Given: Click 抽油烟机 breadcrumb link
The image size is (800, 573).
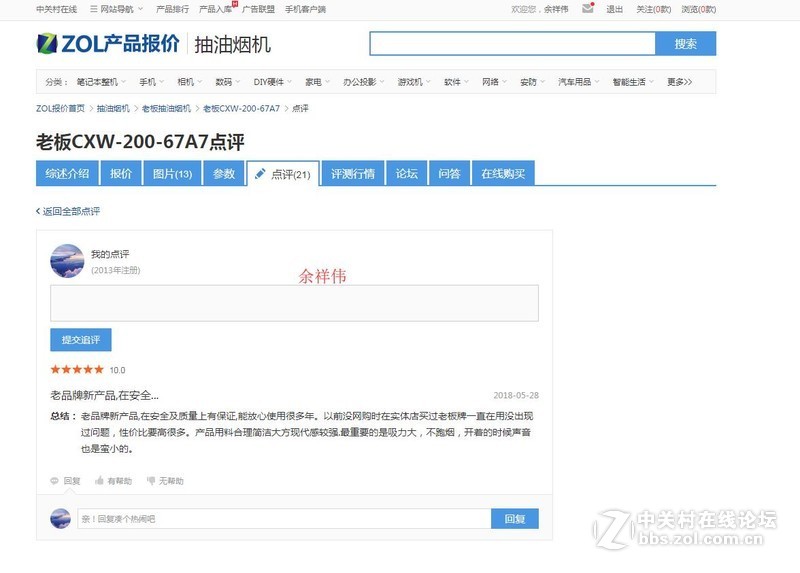Looking at the screenshot, I should [113, 108].
